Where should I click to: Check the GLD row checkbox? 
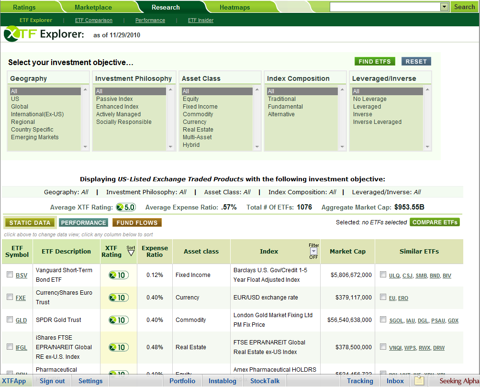coord(9,319)
